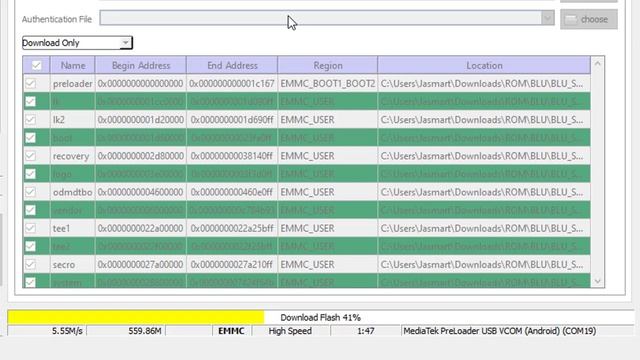Uncheck the odmdtbo partition checkbox
This screenshot has width=640, height=360.
coord(31,192)
